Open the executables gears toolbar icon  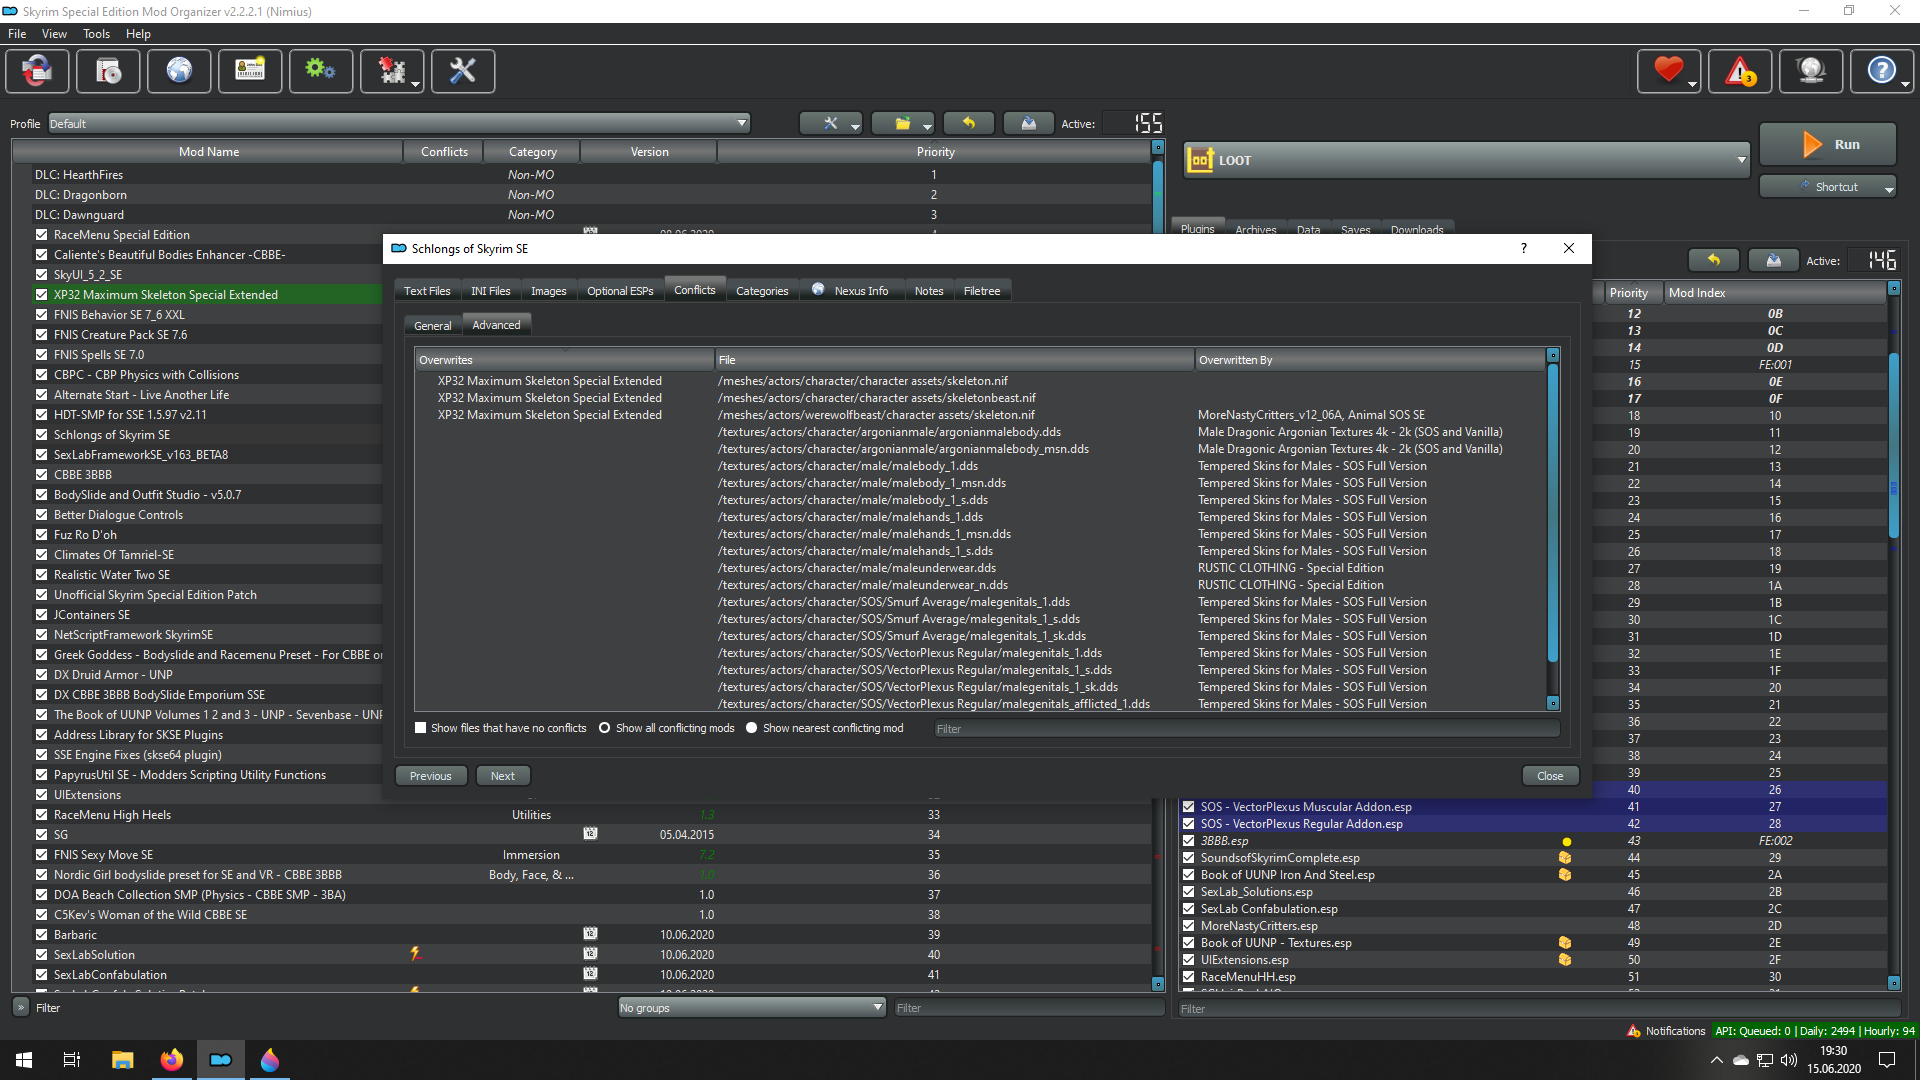coord(321,71)
